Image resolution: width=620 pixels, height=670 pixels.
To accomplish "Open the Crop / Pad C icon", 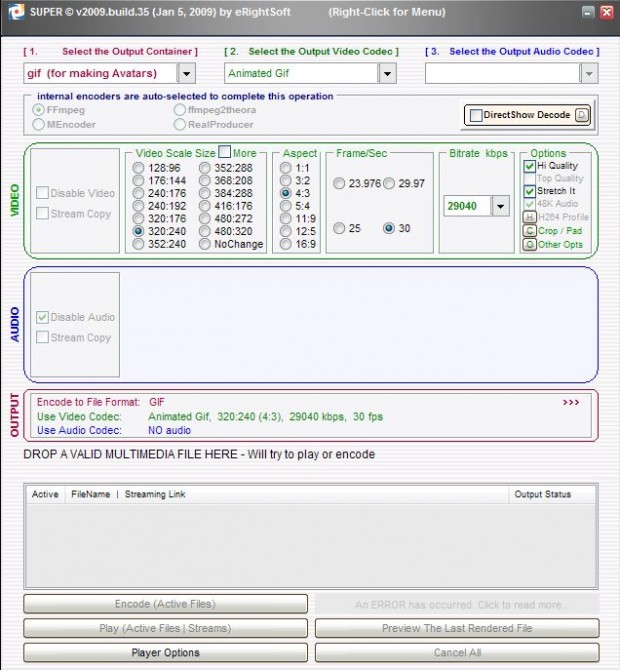I will pyautogui.click(x=529, y=231).
